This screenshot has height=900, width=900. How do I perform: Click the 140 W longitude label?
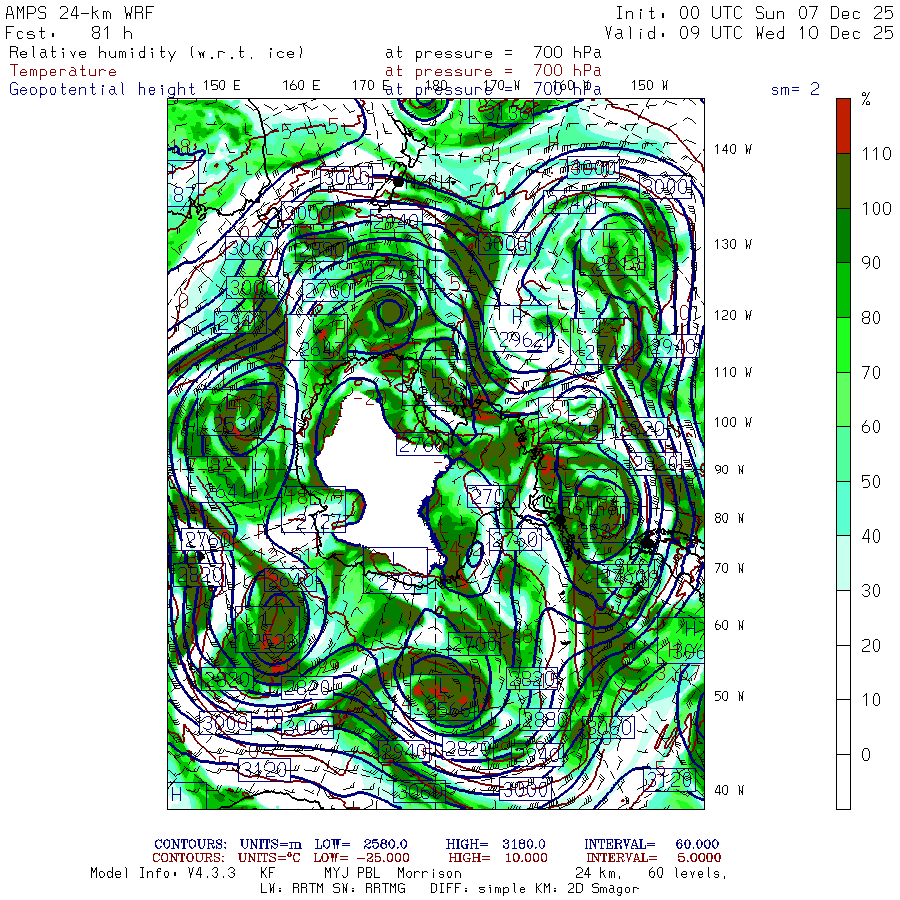732,149
